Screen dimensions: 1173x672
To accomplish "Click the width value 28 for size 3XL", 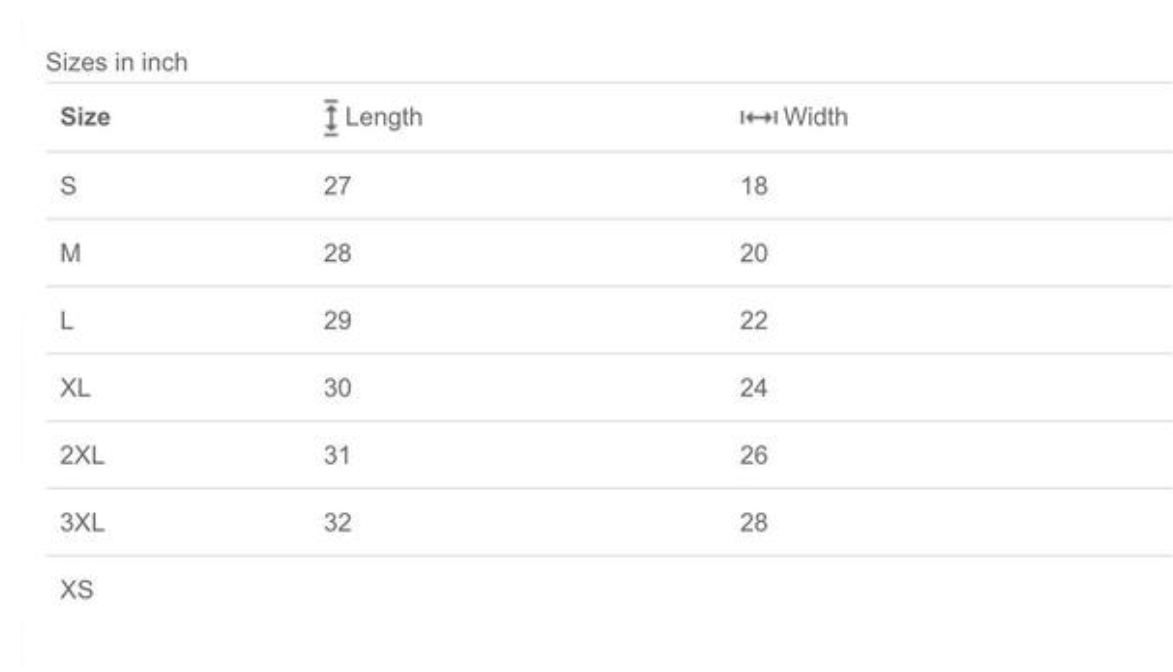I will point(754,523).
